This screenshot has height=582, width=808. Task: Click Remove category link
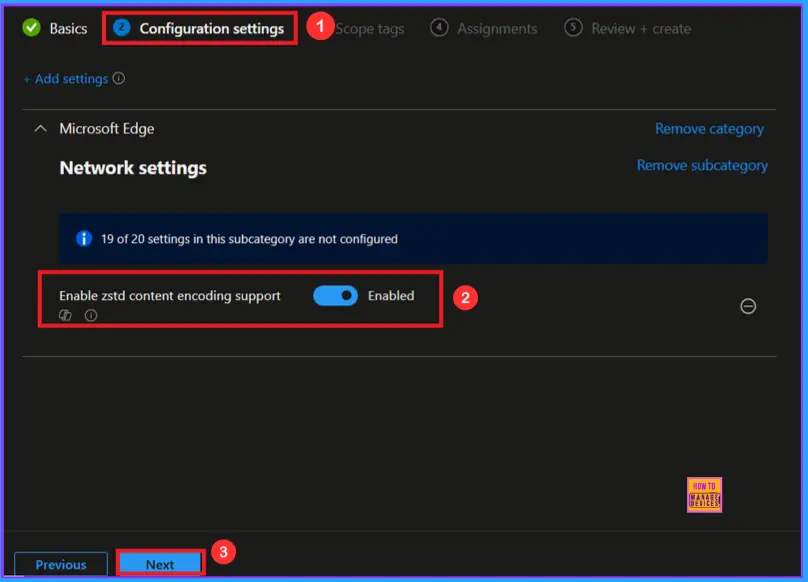709,128
